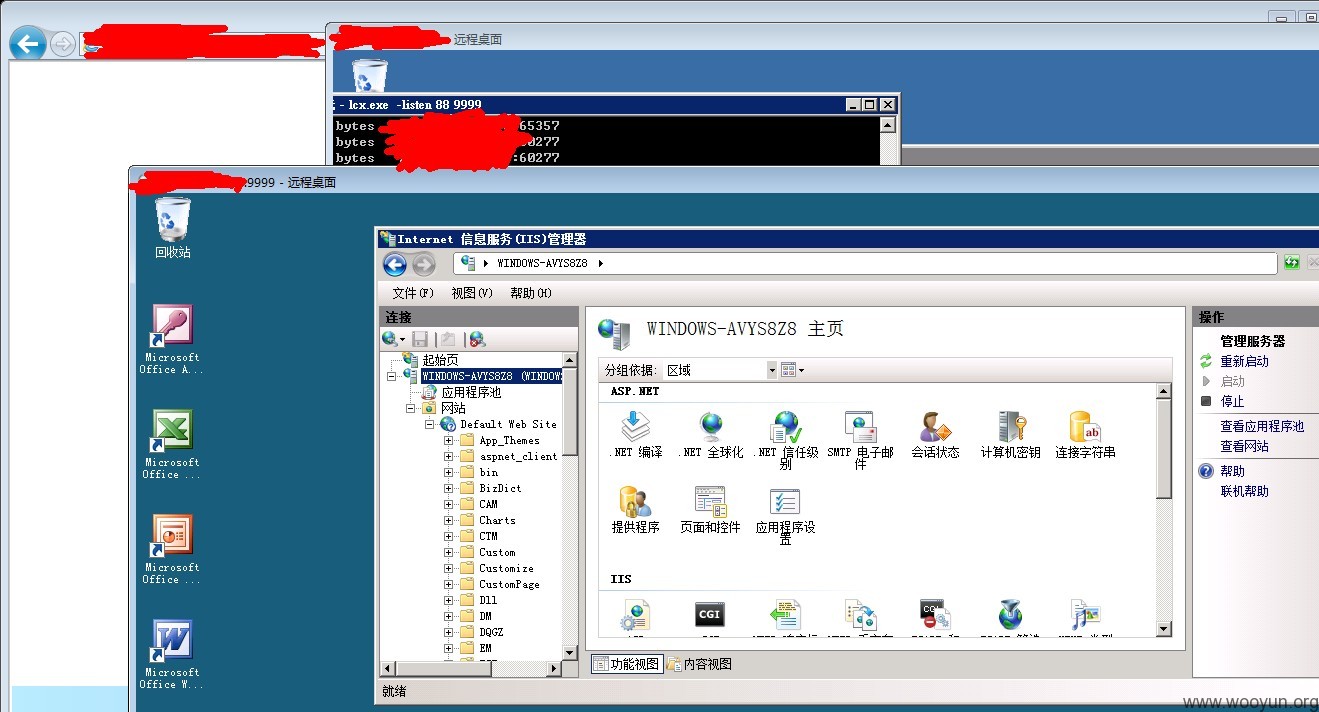Viewport: 1319px width, 712px height.
Task: Select 应用程序池 in the connections tree
Action: [x=471, y=393]
